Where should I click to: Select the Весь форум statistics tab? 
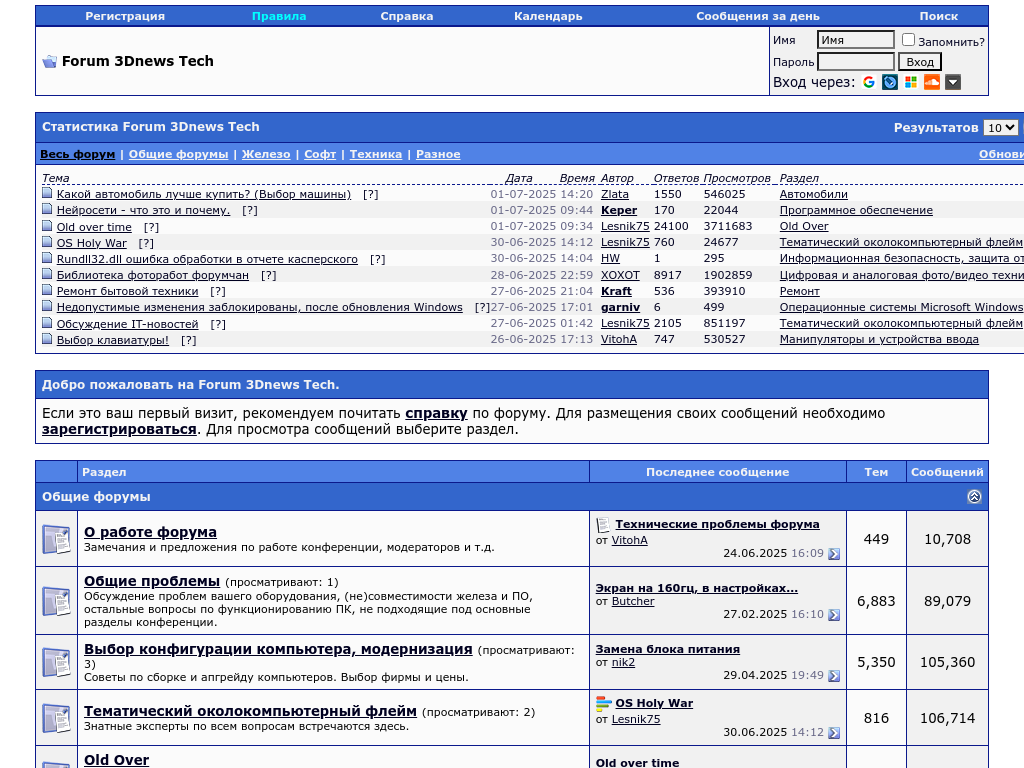78,154
